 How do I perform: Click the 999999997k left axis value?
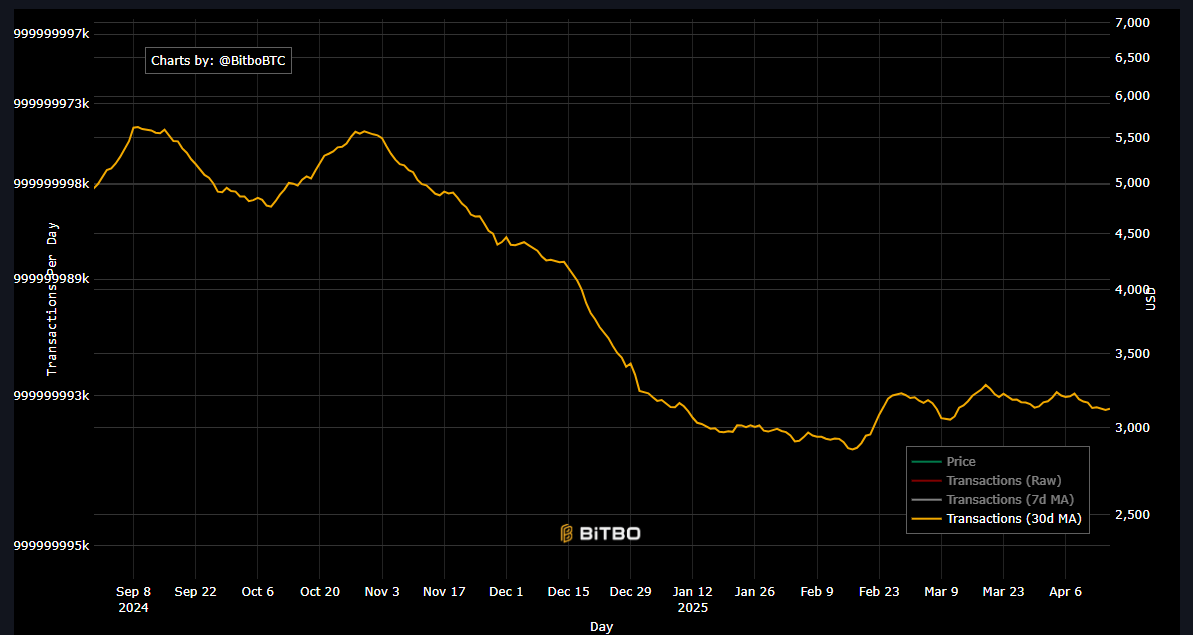tap(52, 33)
